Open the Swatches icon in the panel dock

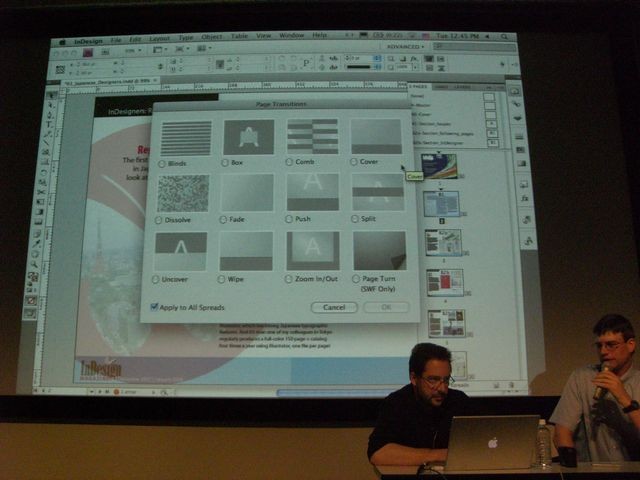coord(521,150)
